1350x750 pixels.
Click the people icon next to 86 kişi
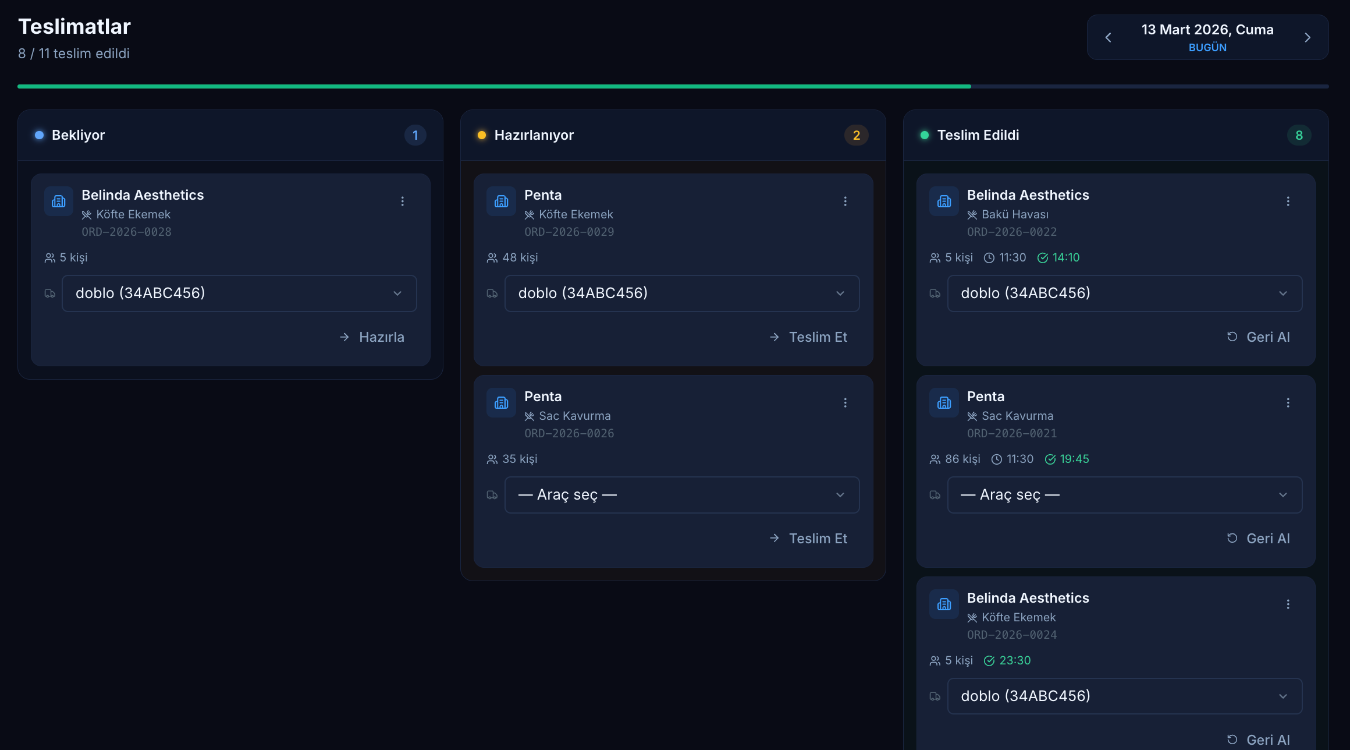tap(935, 460)
